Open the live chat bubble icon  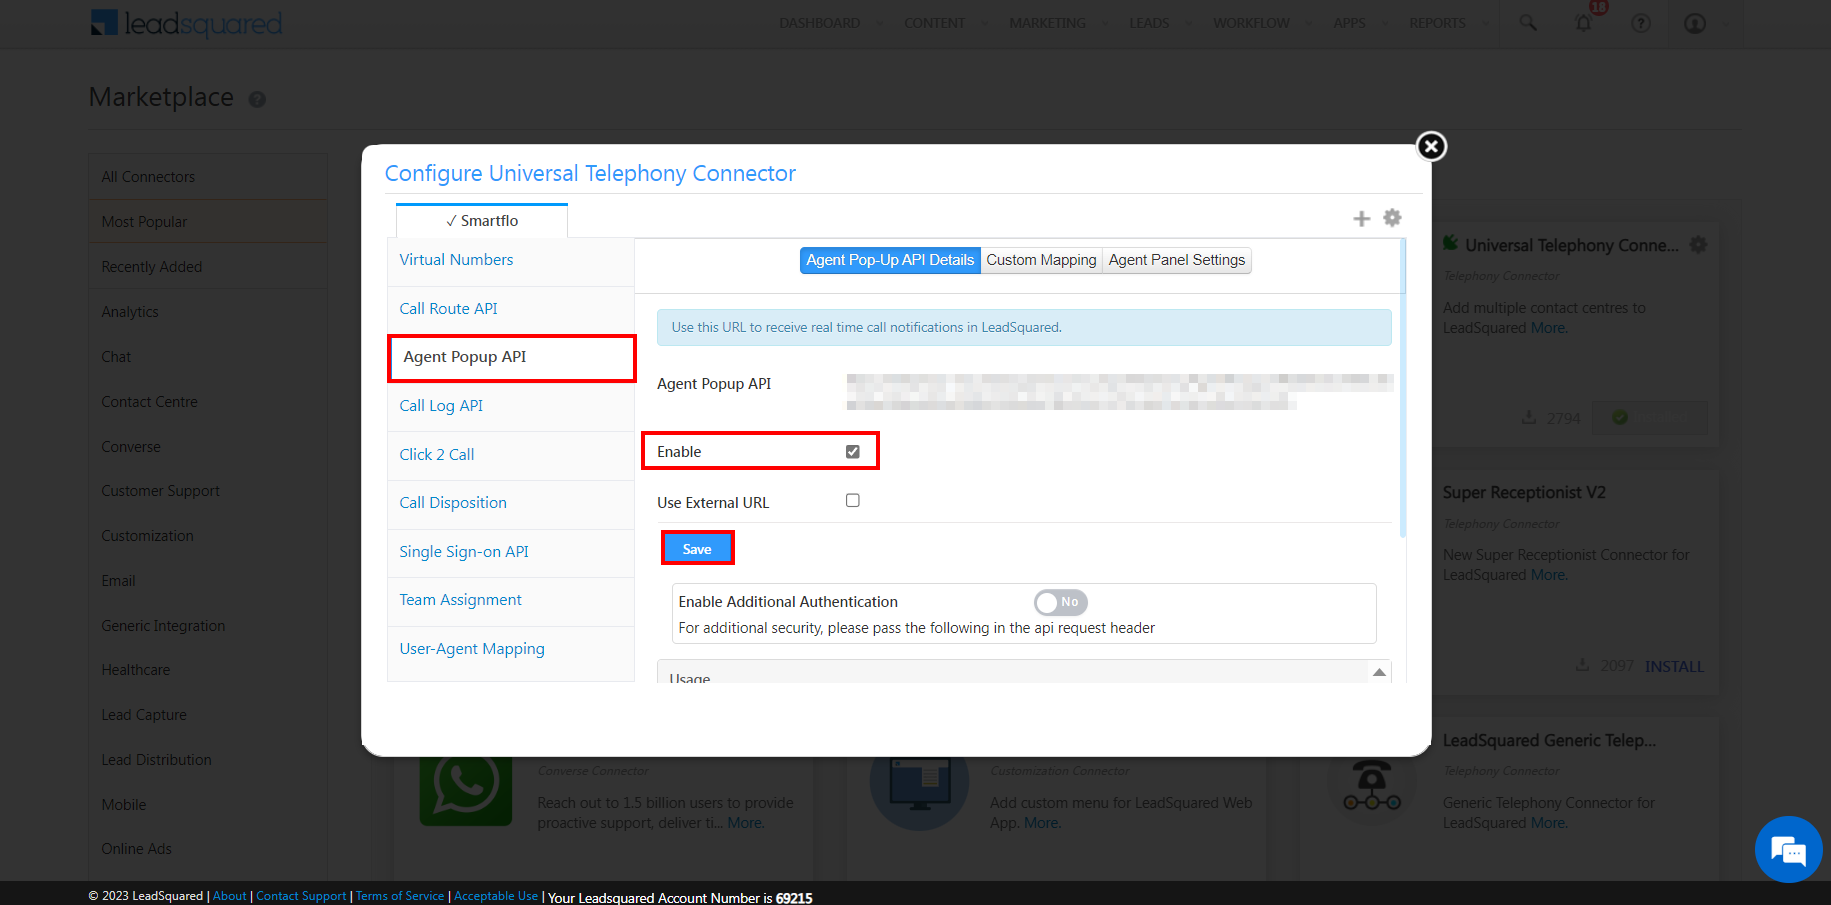pyautogui.click(x=1788, y=850)
